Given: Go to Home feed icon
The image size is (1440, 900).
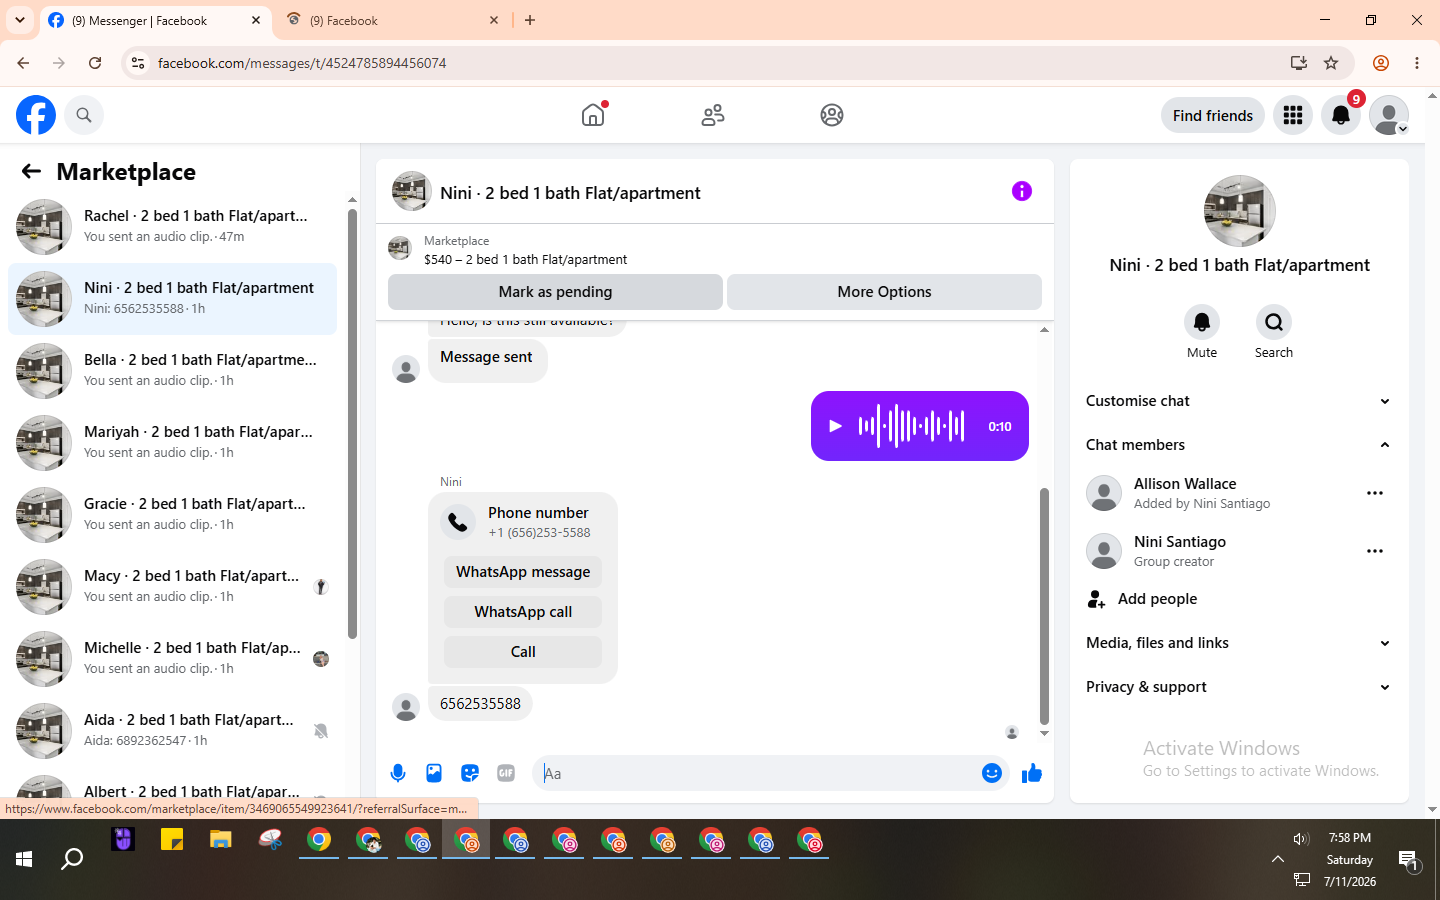Looking at the screenshot, I should (x=593, y=115).
